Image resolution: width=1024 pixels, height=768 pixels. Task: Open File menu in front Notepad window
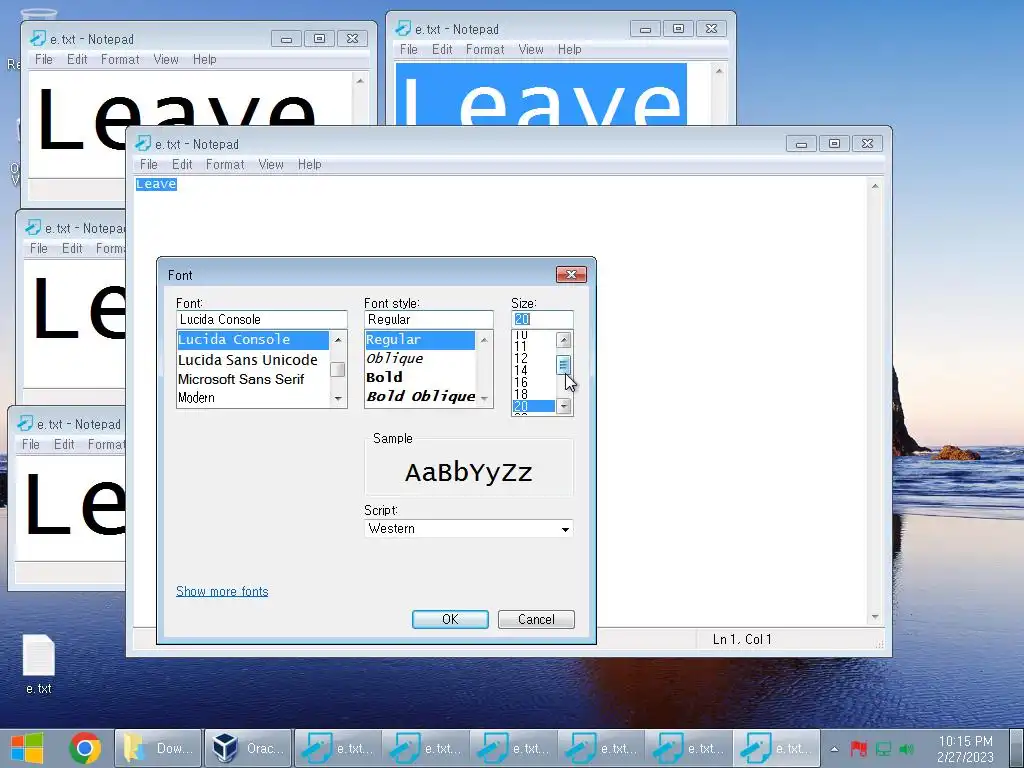(149, 165)
